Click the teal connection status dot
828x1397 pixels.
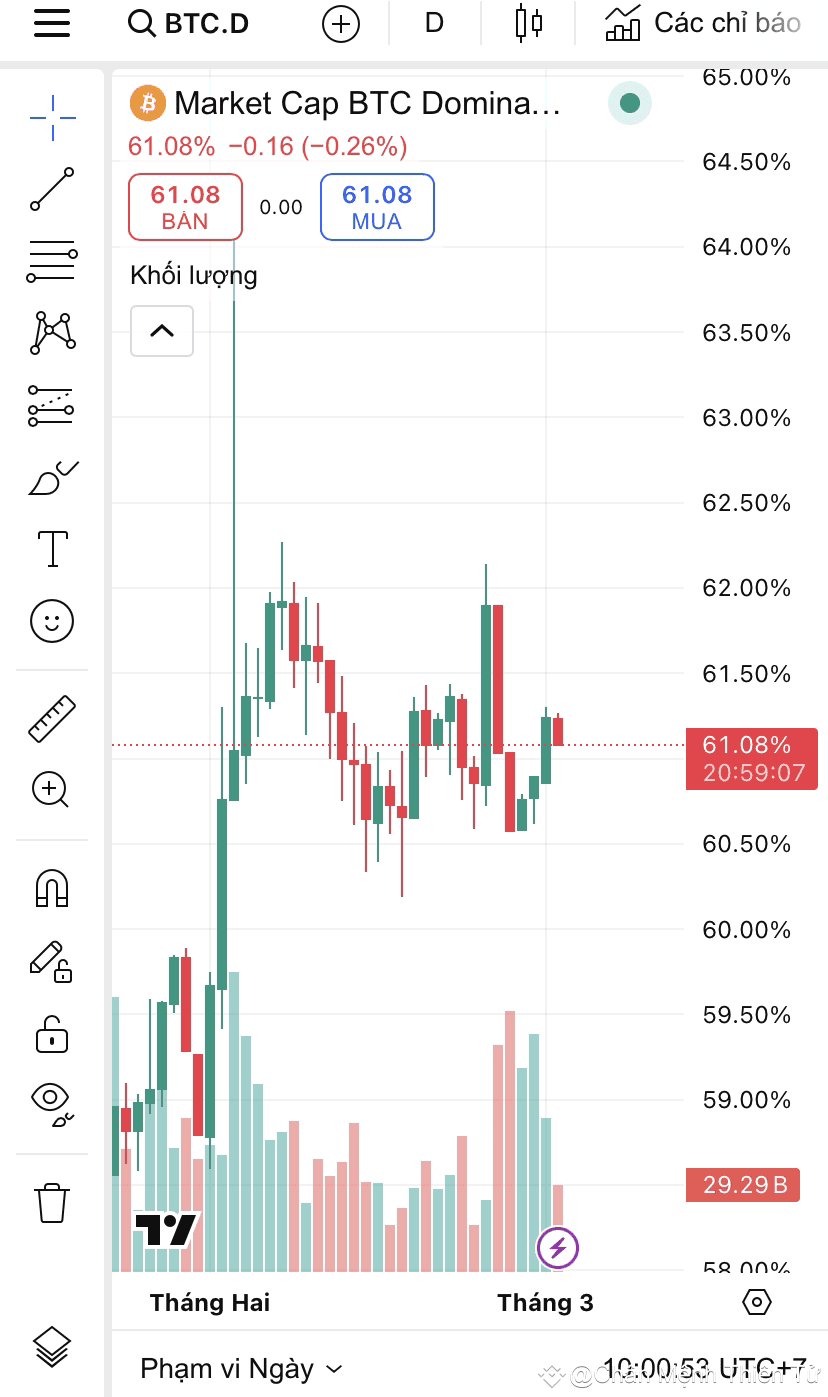pyautogui.click(x=629, y=103)
